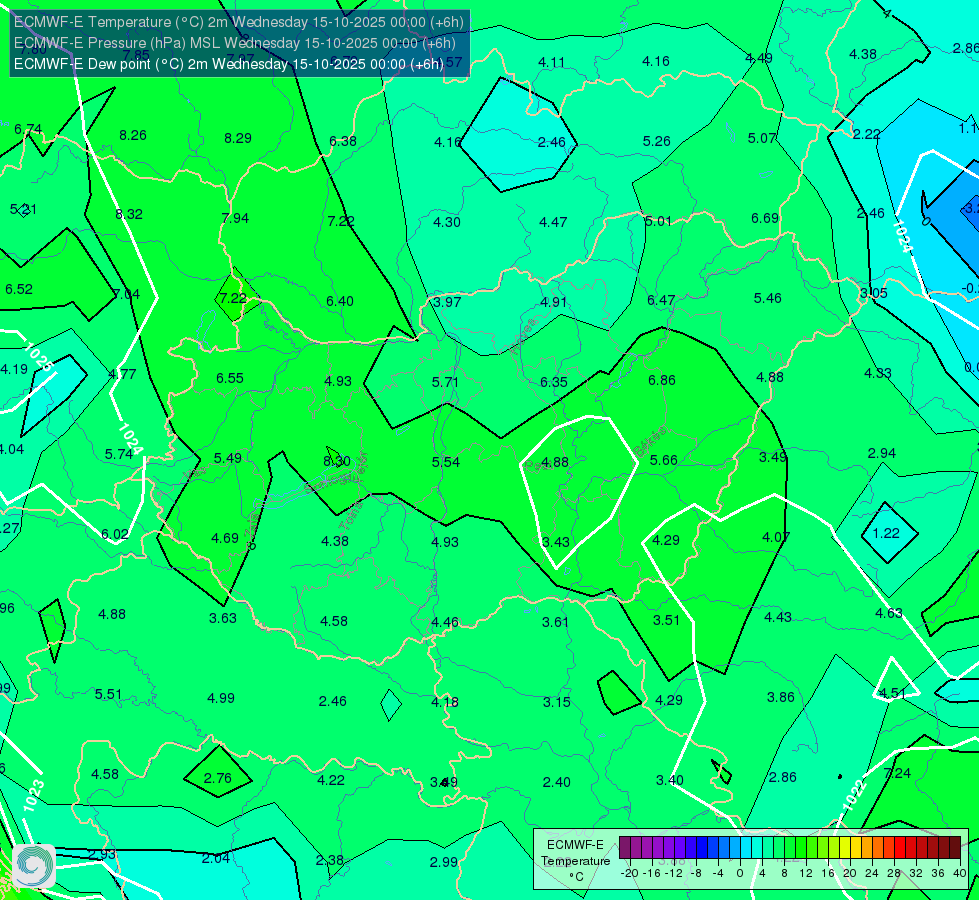The image size is (979, 900).
Task: Click the 5.07 temperature value
Action: coord(762,138)
